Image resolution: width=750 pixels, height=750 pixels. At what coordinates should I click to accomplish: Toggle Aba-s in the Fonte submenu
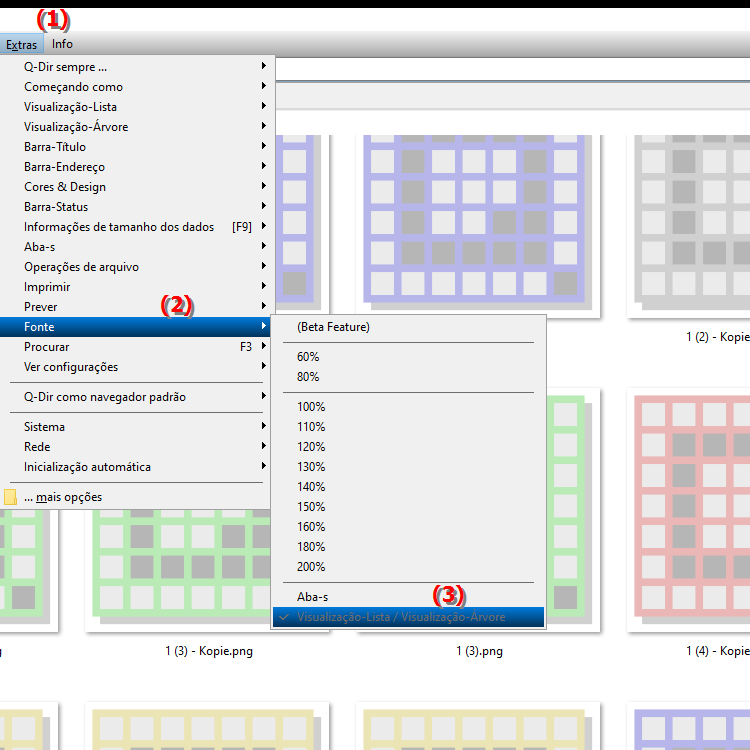point(408,597)
